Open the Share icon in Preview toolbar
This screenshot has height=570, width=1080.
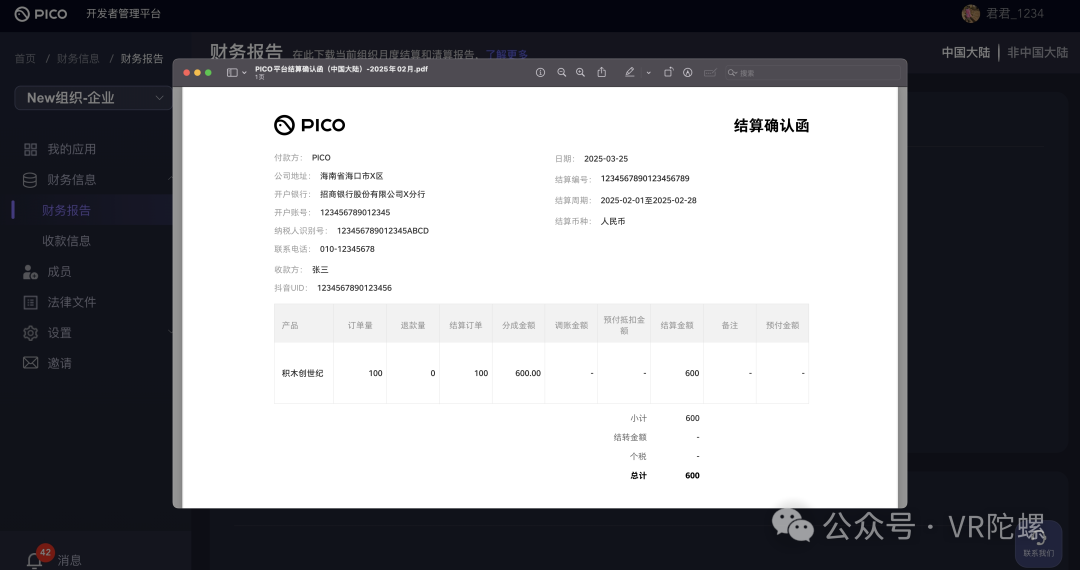point(601,72)
